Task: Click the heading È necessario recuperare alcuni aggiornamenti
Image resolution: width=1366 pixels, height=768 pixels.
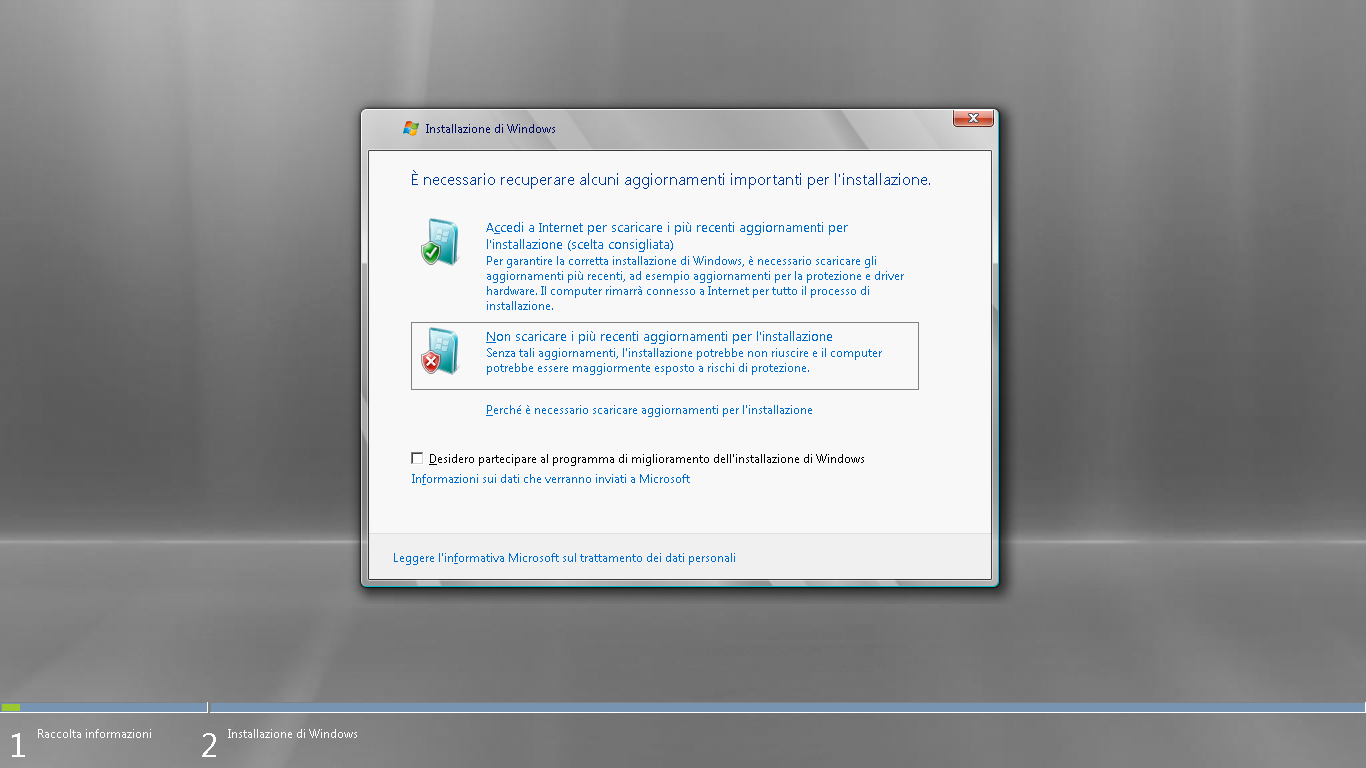Action: (671, 180)
